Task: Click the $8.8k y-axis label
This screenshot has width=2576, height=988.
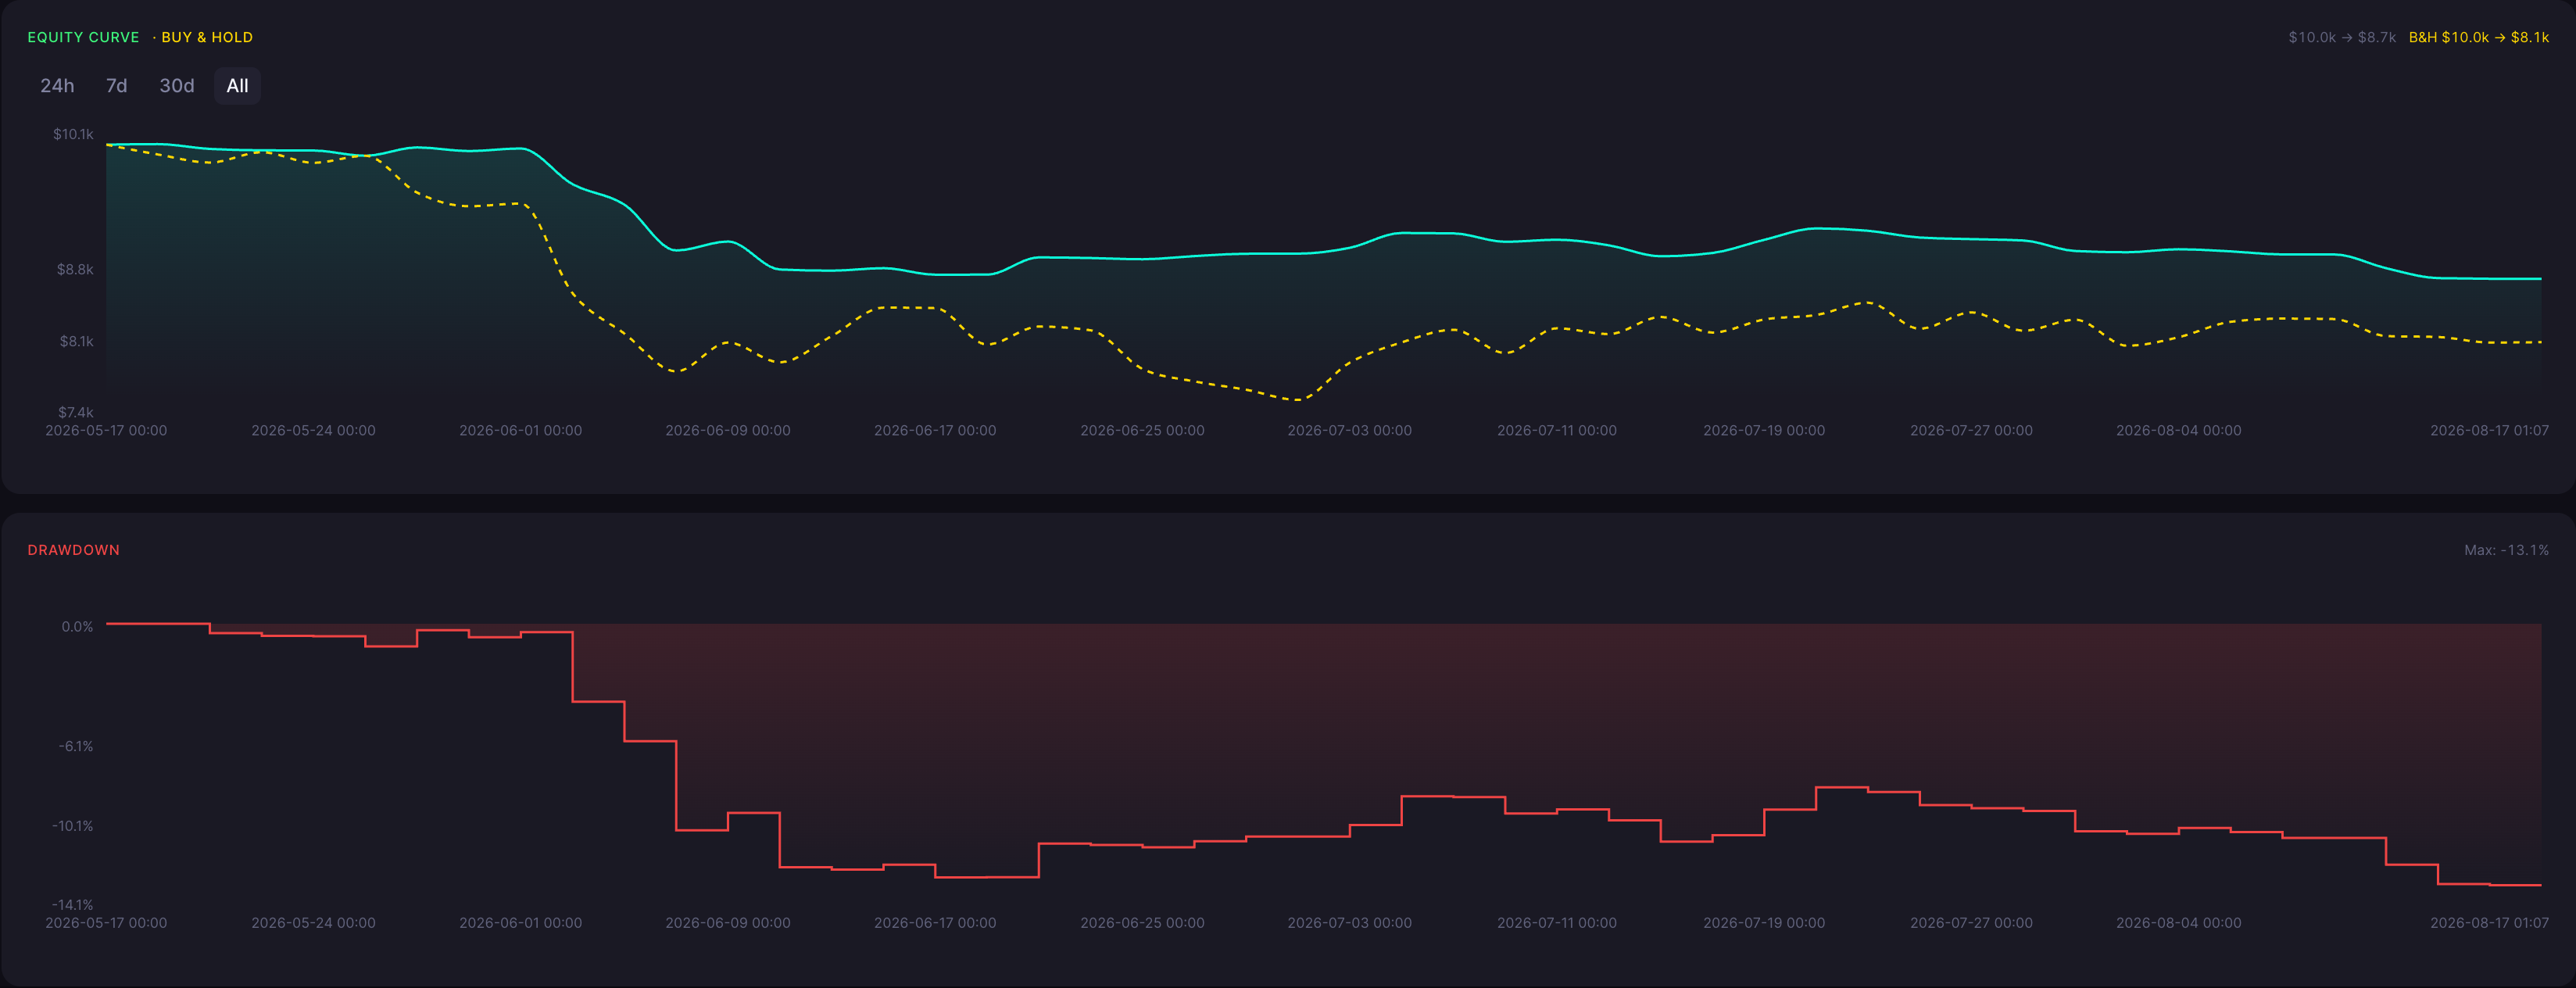Action: pyautogui.click(x=75, y=269)
